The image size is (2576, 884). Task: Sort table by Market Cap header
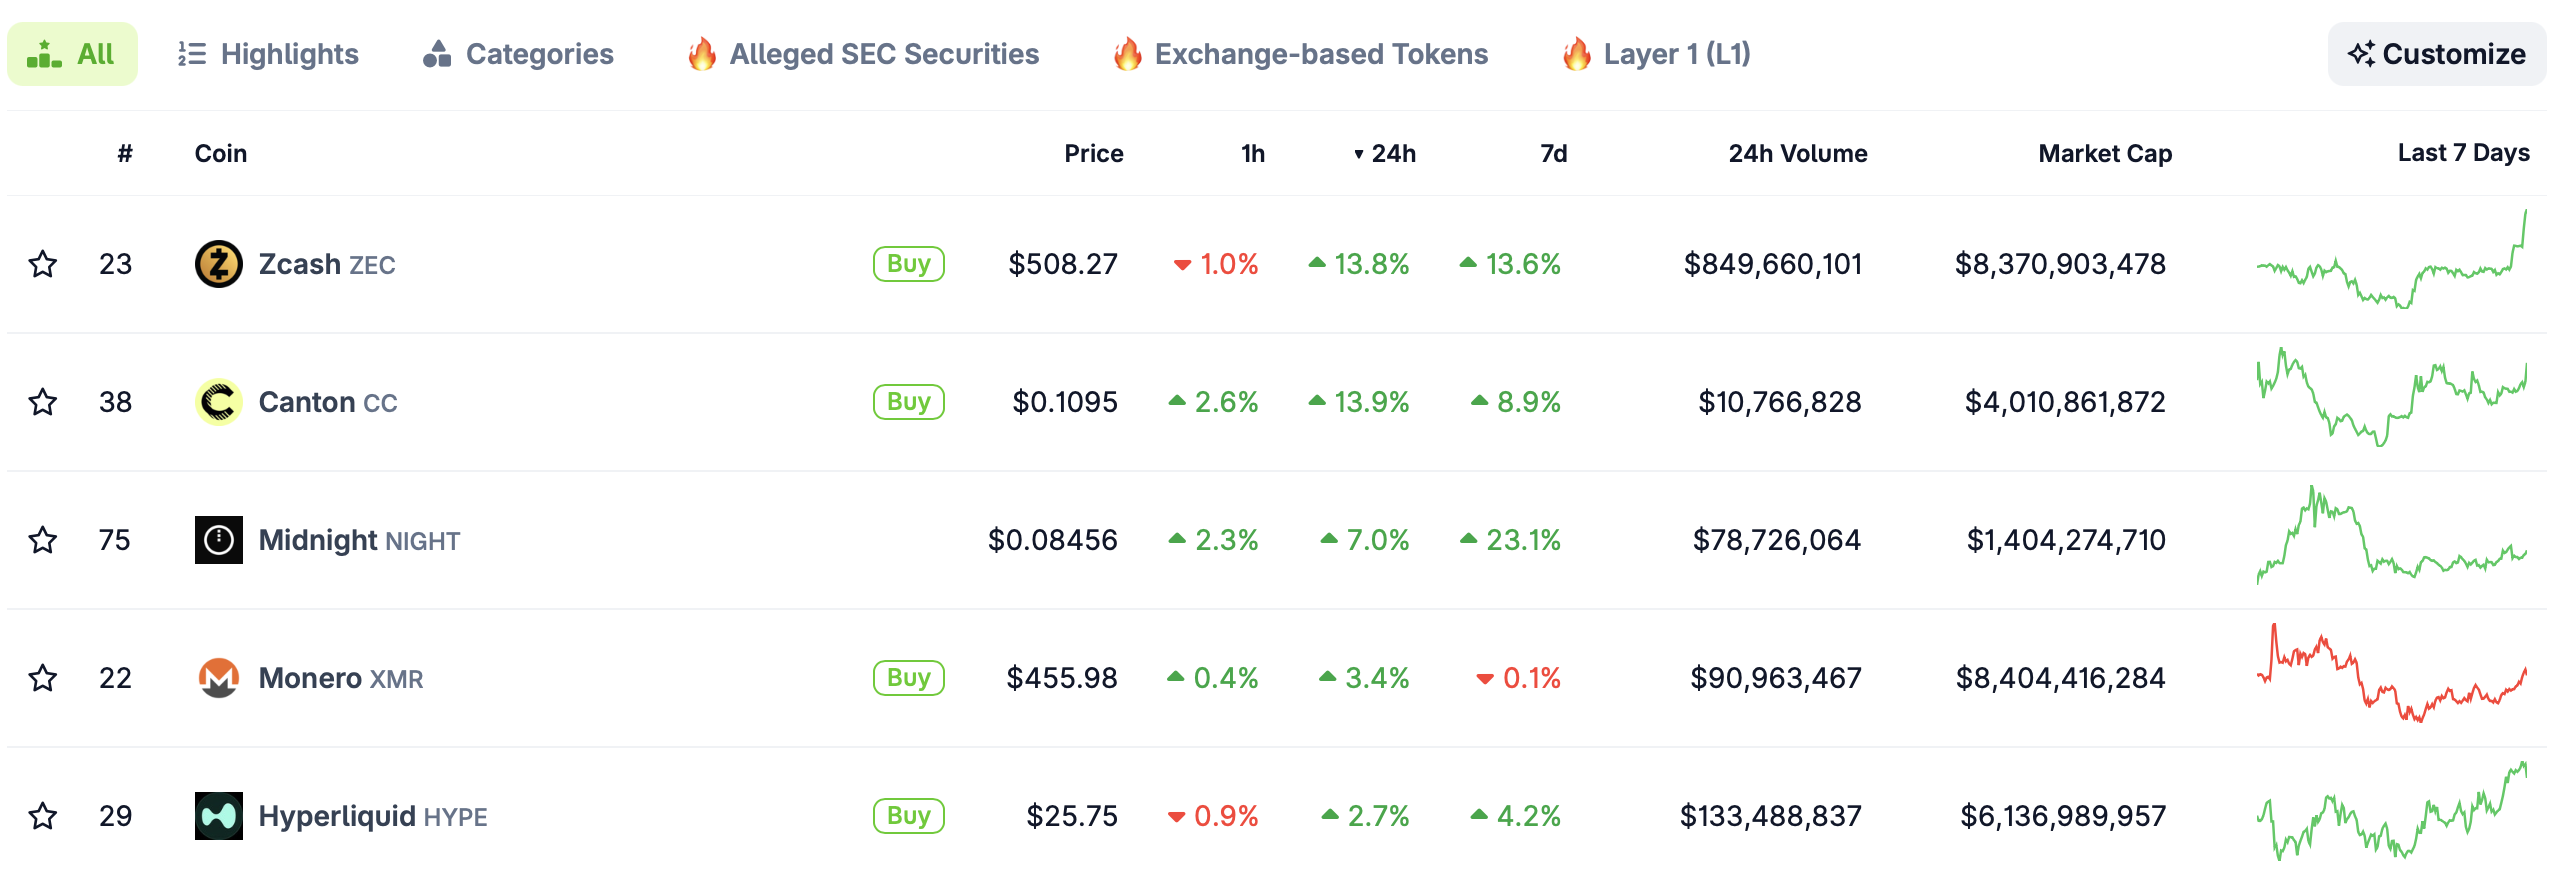tap(2104, 153)
